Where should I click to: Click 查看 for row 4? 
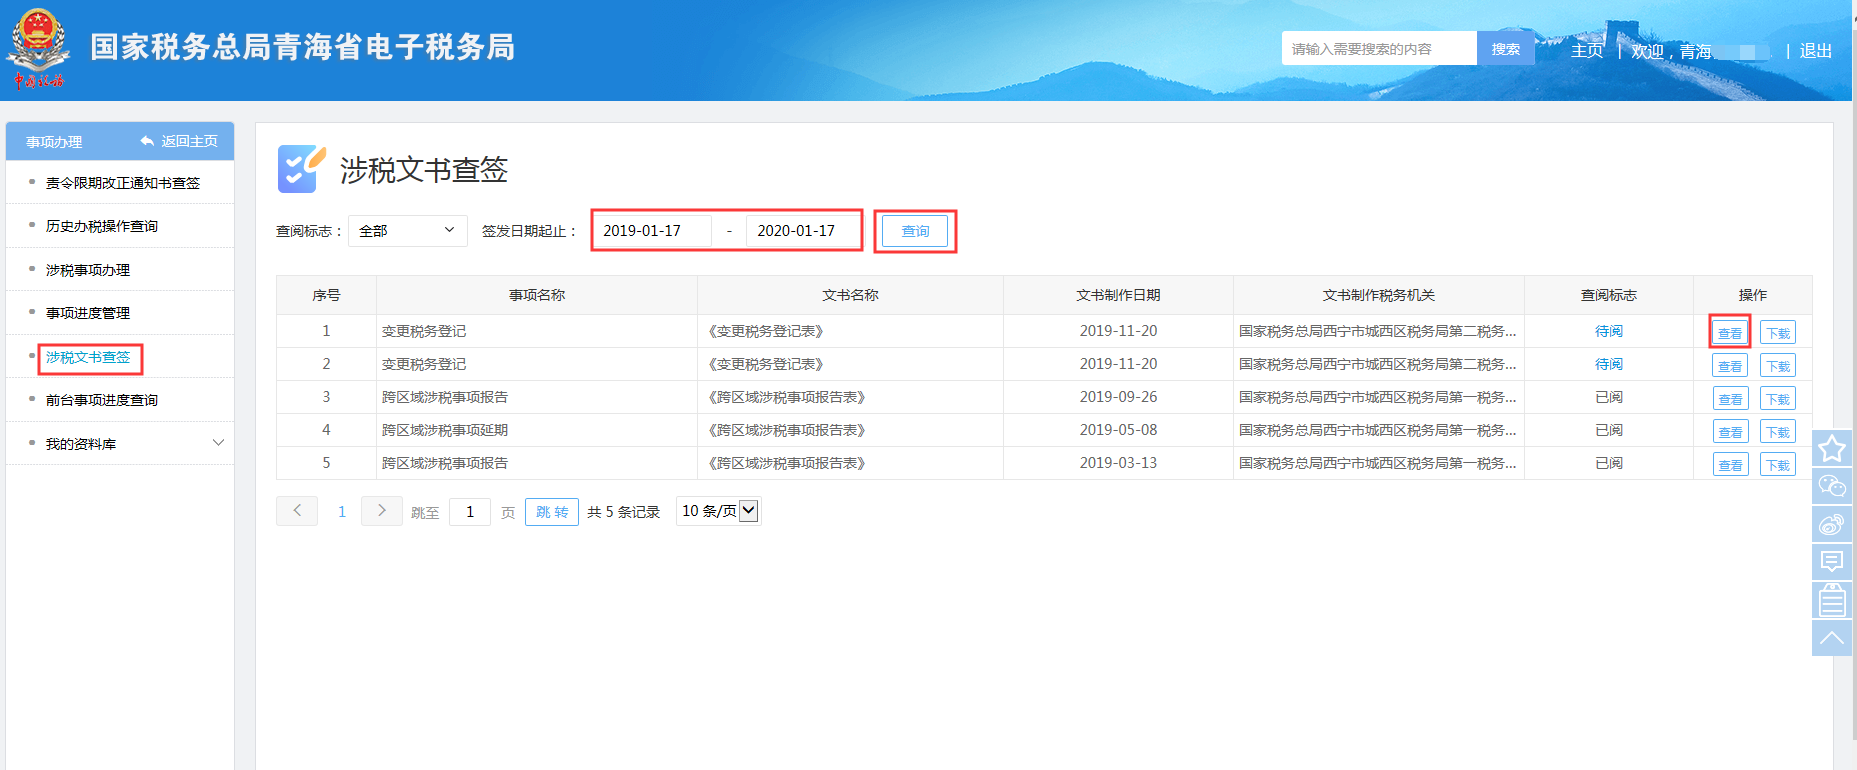1730,432
